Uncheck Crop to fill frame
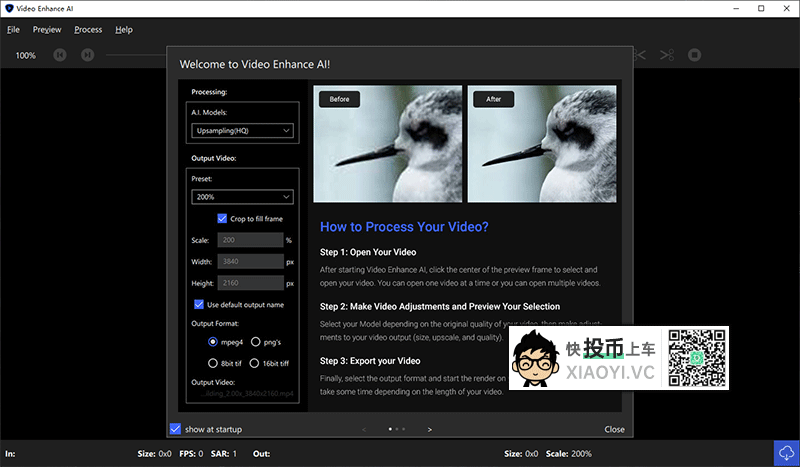Image resolution: width=800 pixels, height=467 pixels. pyautogui.click(x=222, y=218)
